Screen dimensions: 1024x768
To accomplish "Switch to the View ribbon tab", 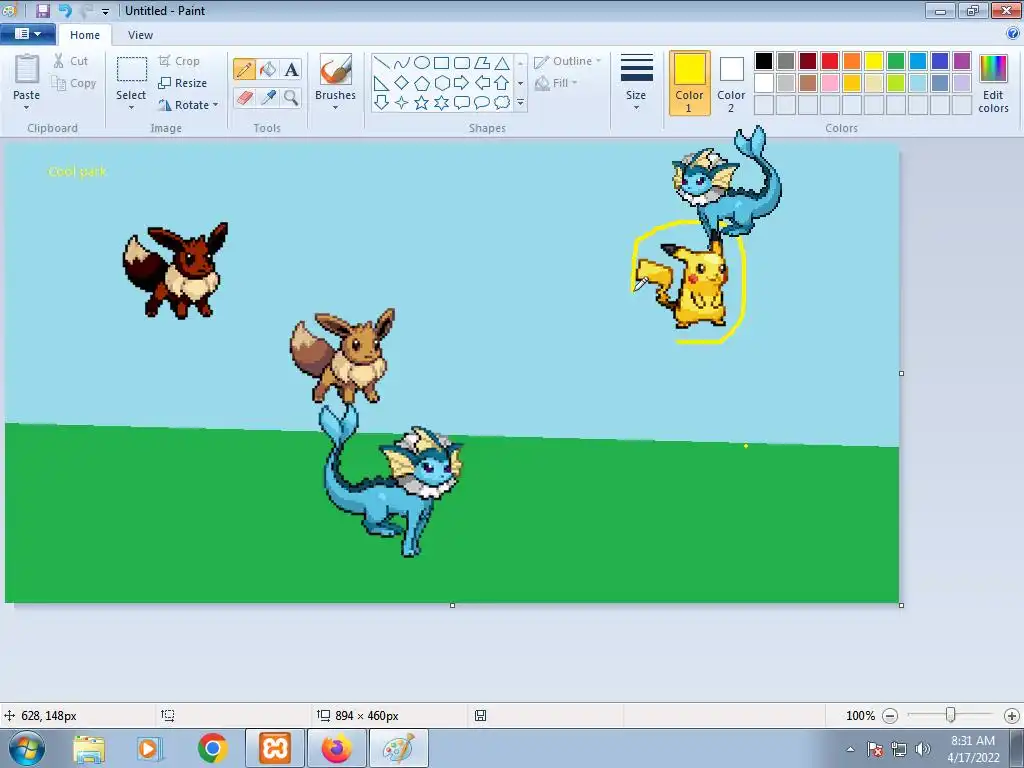I will [140, 35].
